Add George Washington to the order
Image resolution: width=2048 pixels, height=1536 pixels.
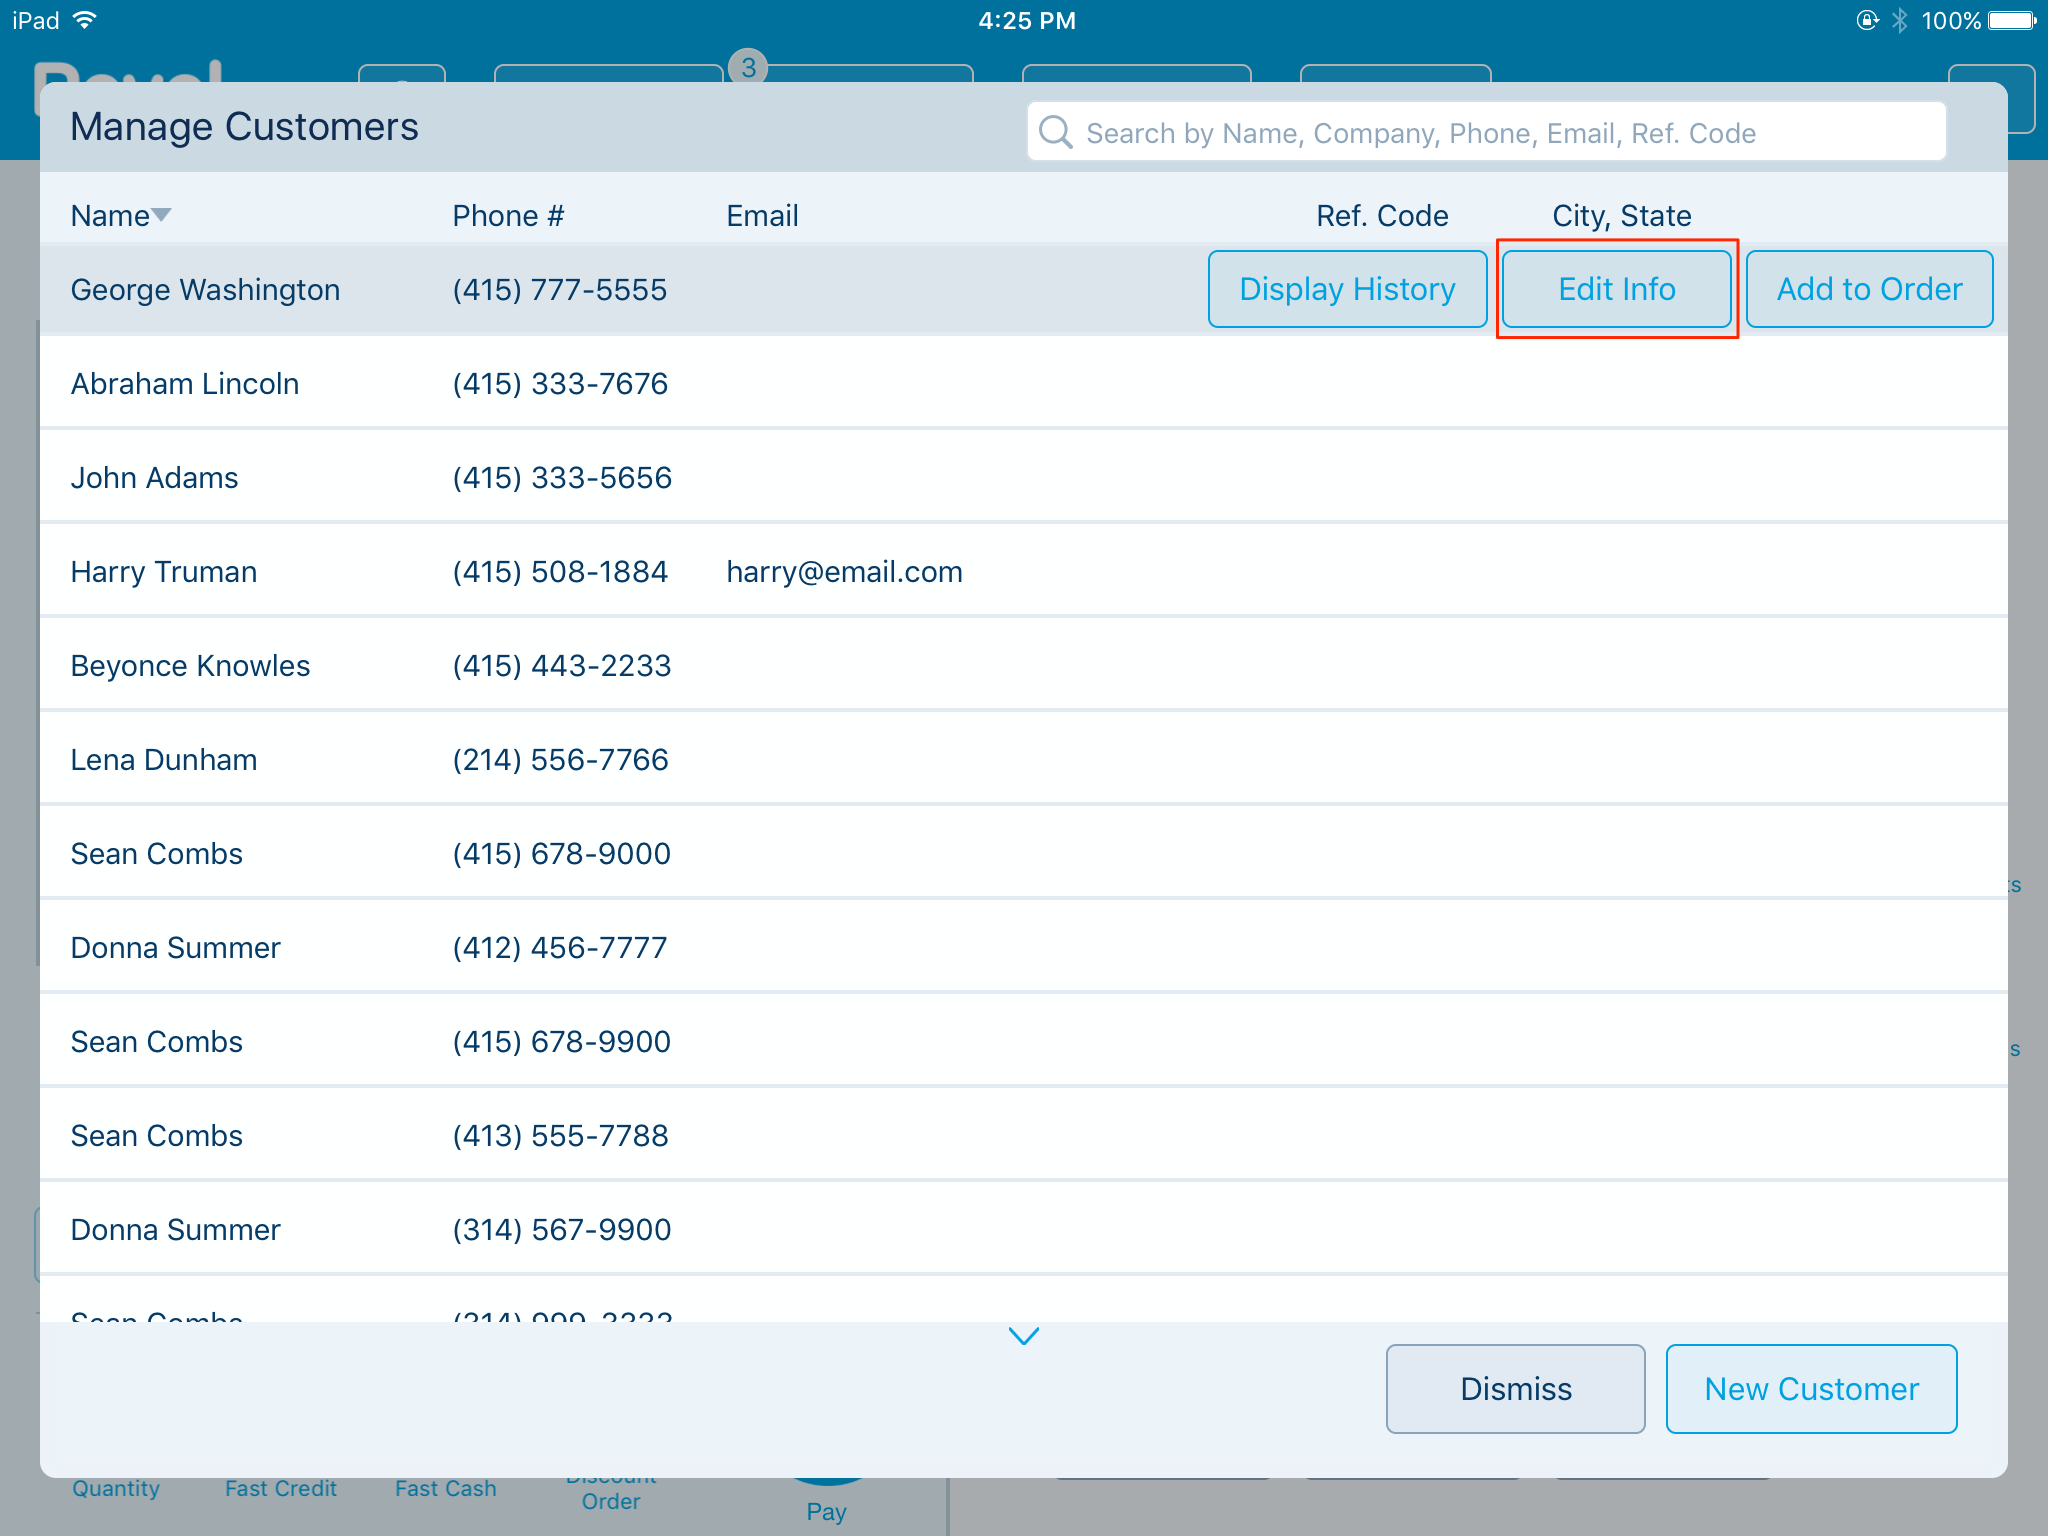tap(1869, 289)
